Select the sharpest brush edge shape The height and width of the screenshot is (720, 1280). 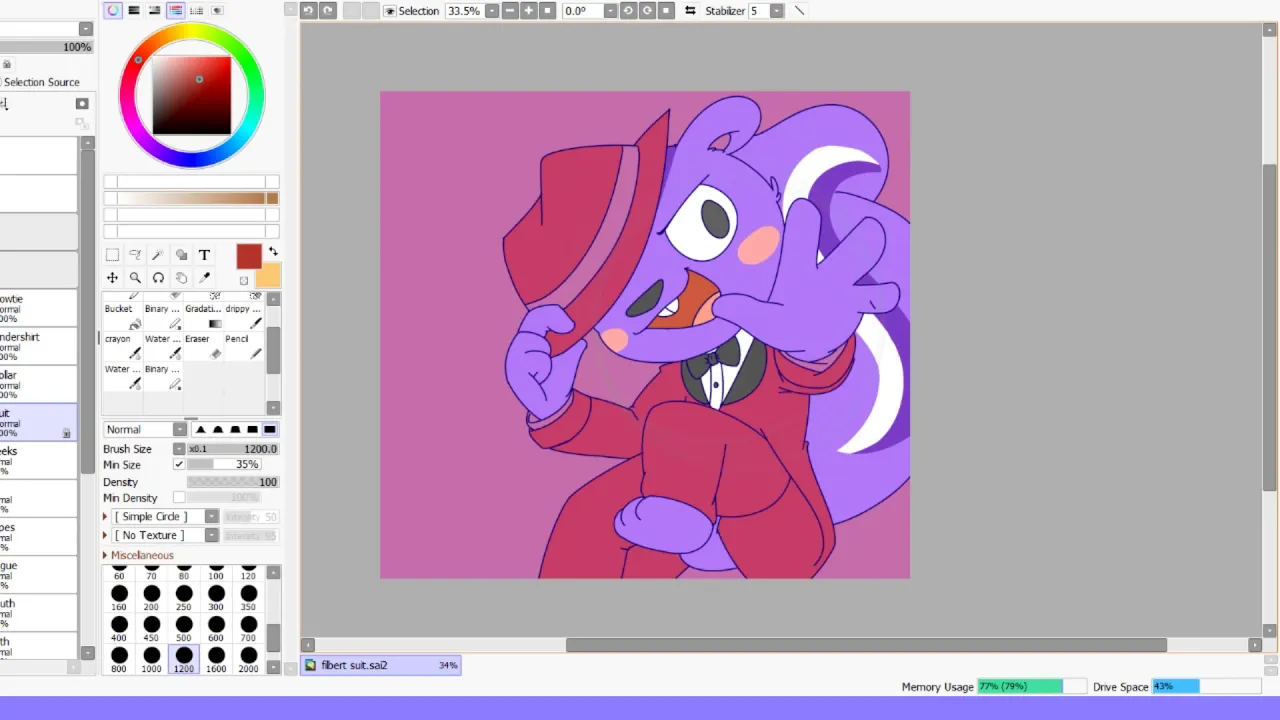(x=201, y=429)
